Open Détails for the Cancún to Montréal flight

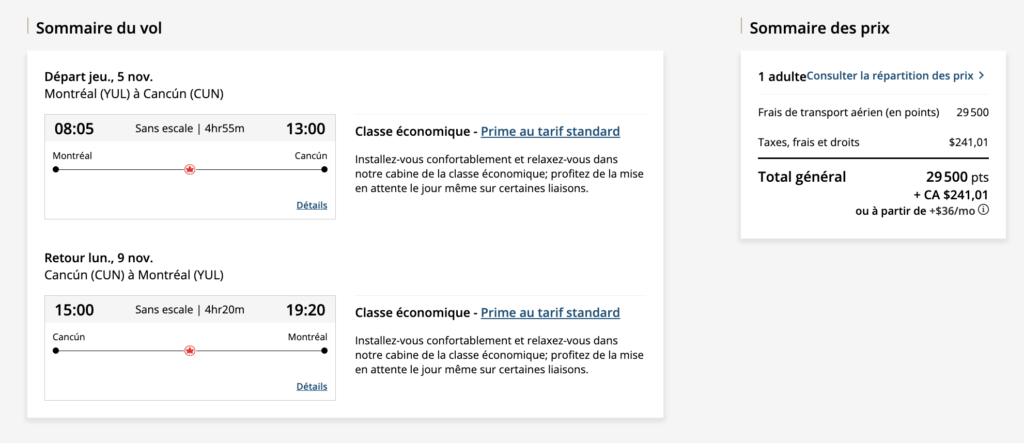pyautogui.click(x=311, y=386)
